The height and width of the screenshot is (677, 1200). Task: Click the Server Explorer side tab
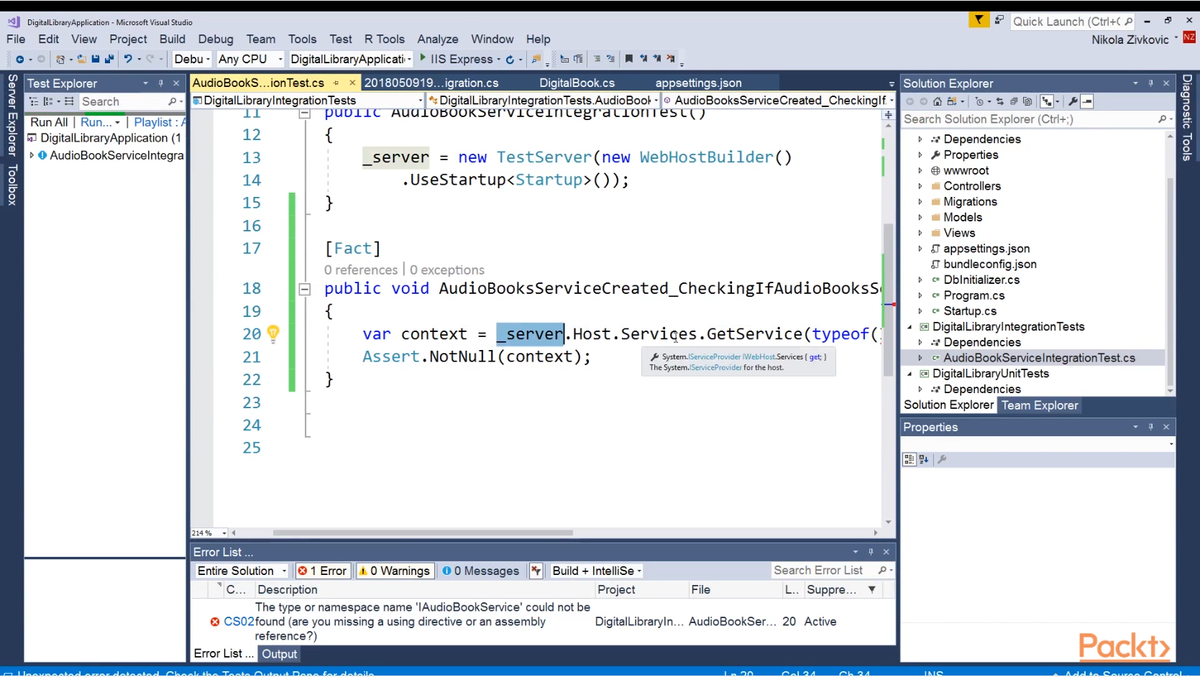tap(12, 116)
